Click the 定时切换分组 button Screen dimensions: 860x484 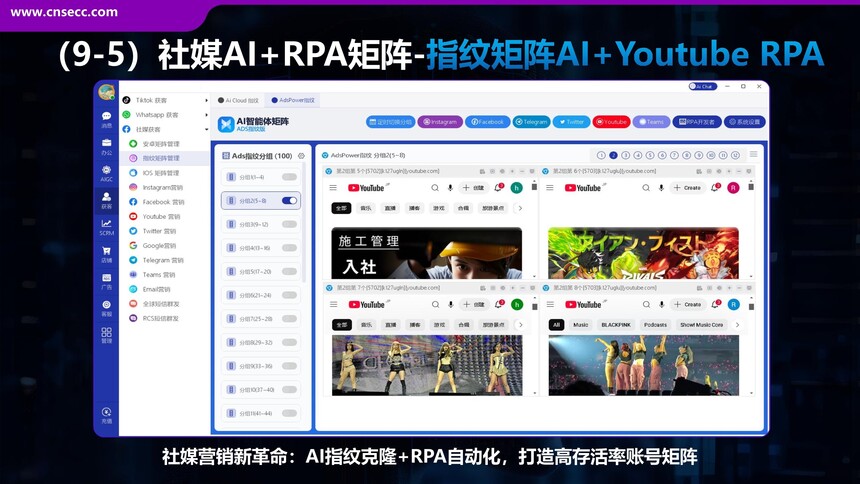390,122
